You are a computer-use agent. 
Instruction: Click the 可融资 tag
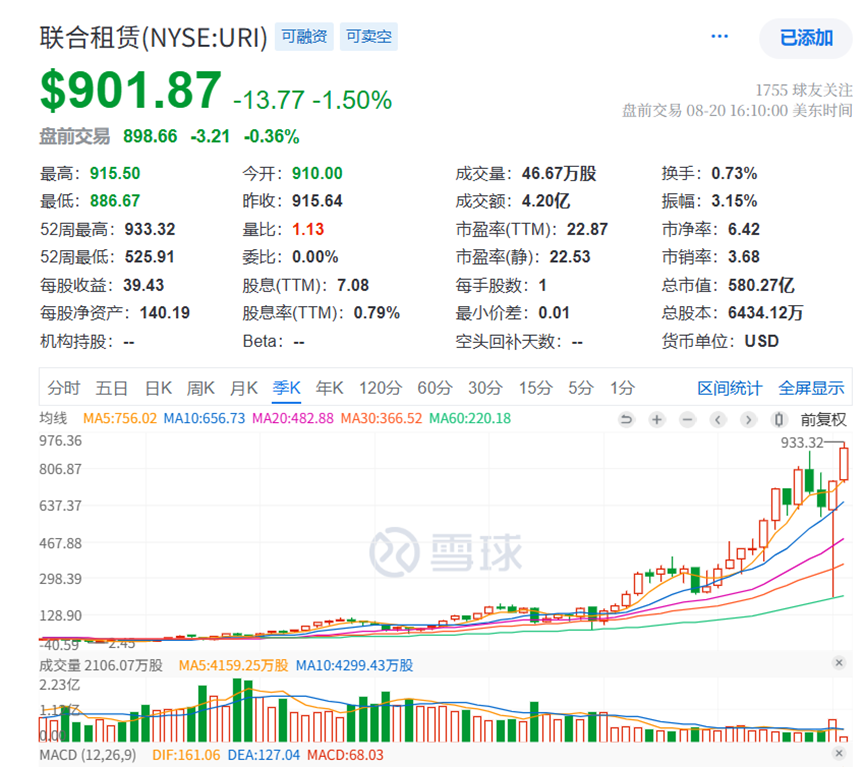304,38
